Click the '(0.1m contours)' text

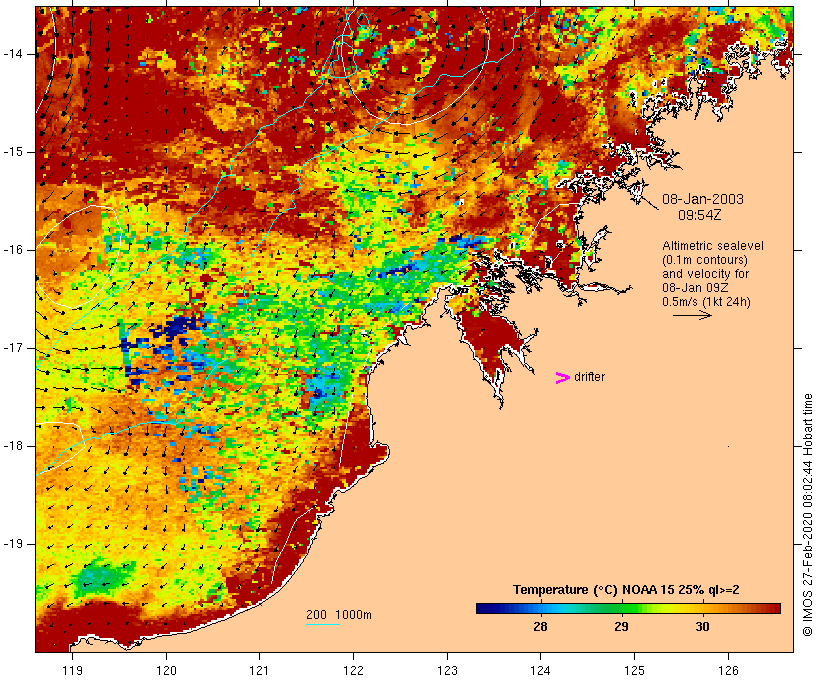(705, 260)
